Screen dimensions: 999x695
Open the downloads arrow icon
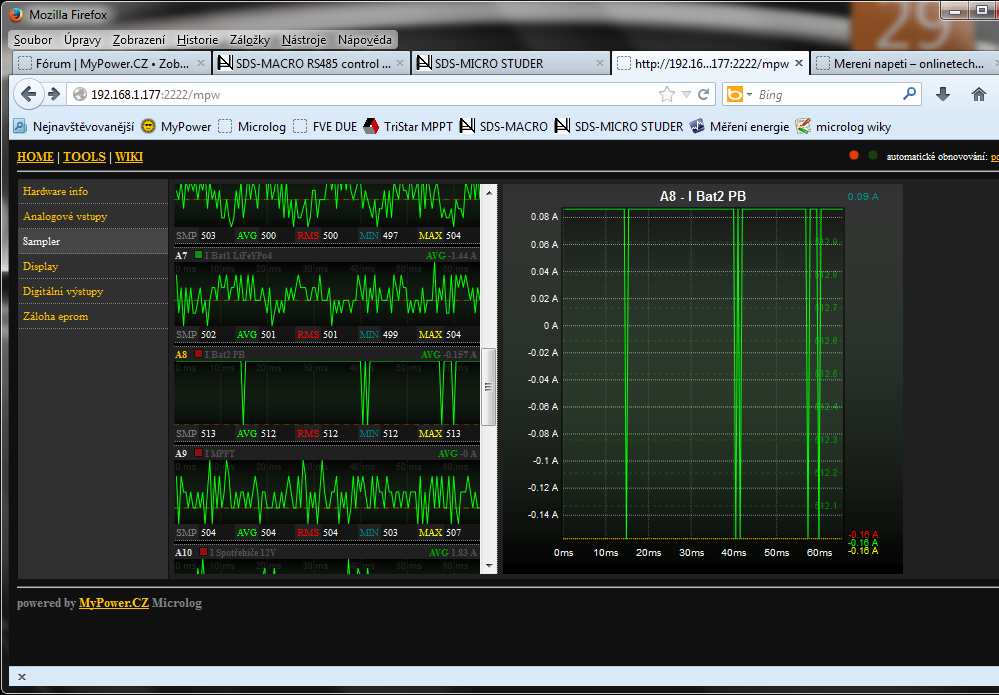(x=942, y=94)
